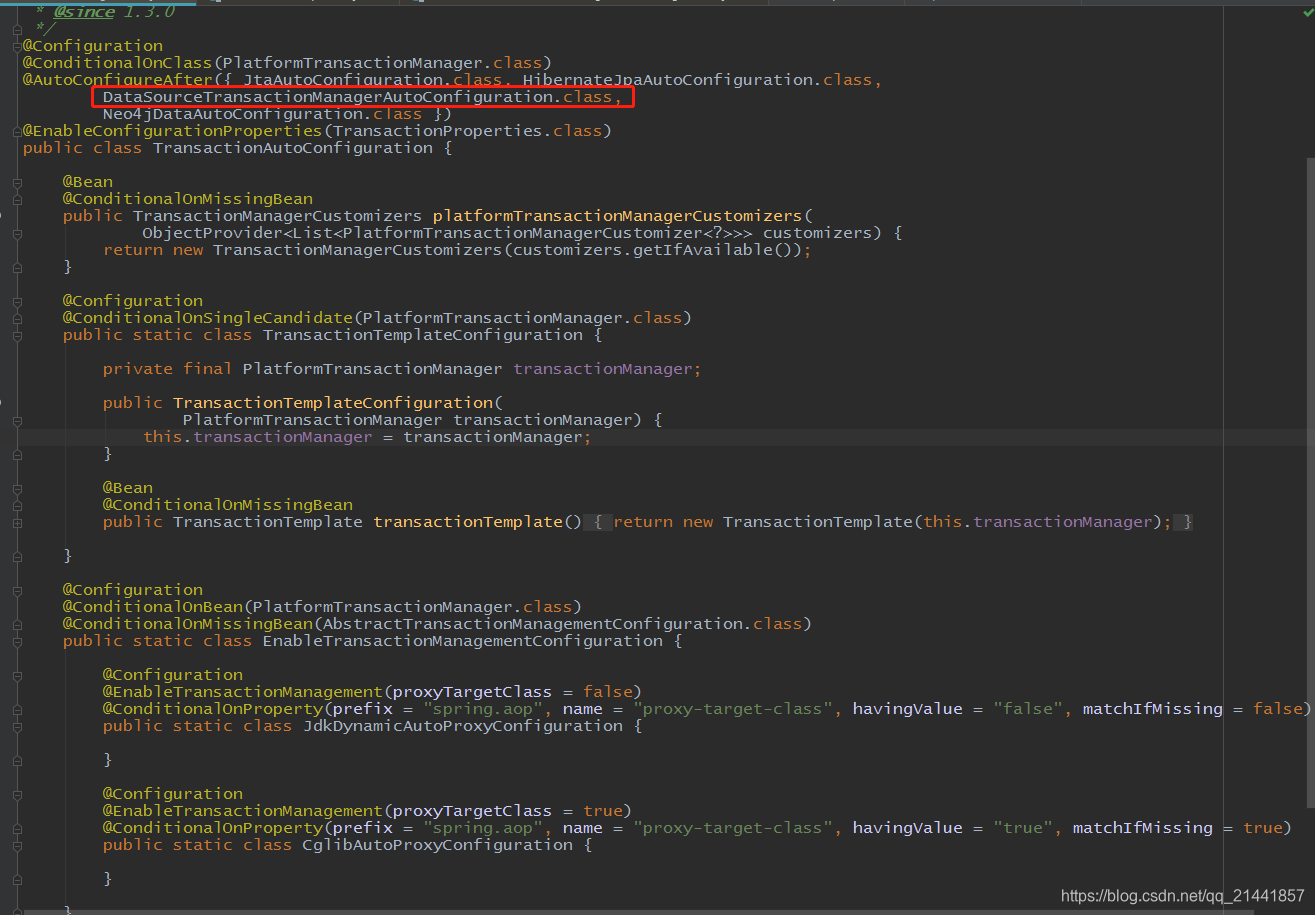Image resolution: width=1315 pixels, height=915 pixels.
Task: Collapse JdkDynamicAutoProxyConfiguration class via gutter fold marker
Action: 17,726
